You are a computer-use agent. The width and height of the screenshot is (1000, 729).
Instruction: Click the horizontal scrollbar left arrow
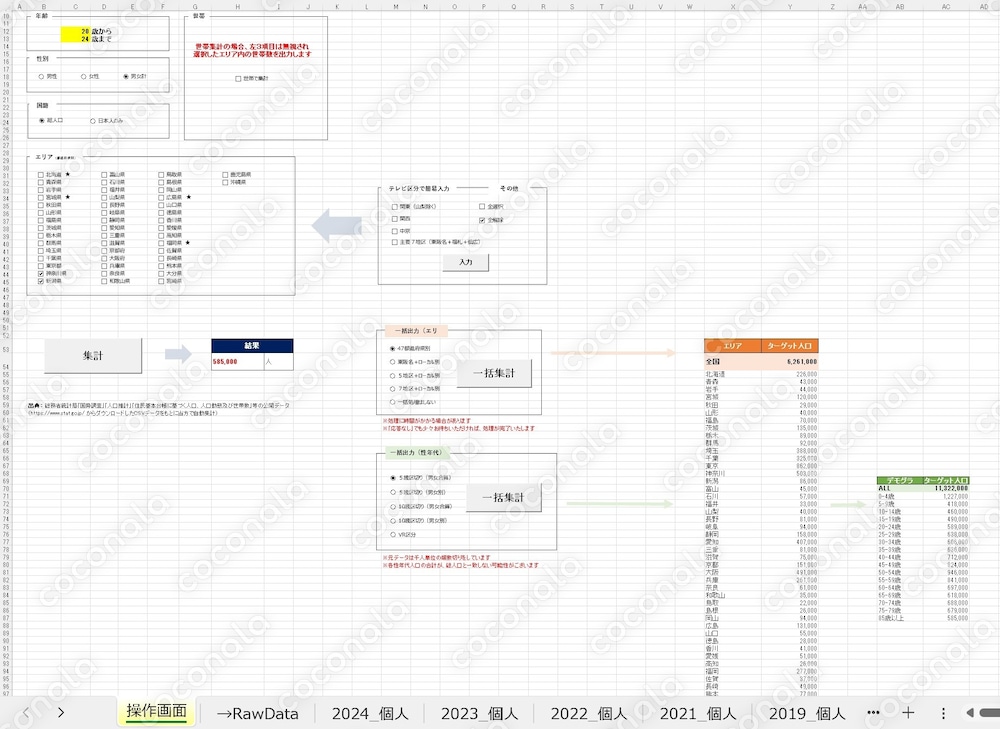coord(971,712)
